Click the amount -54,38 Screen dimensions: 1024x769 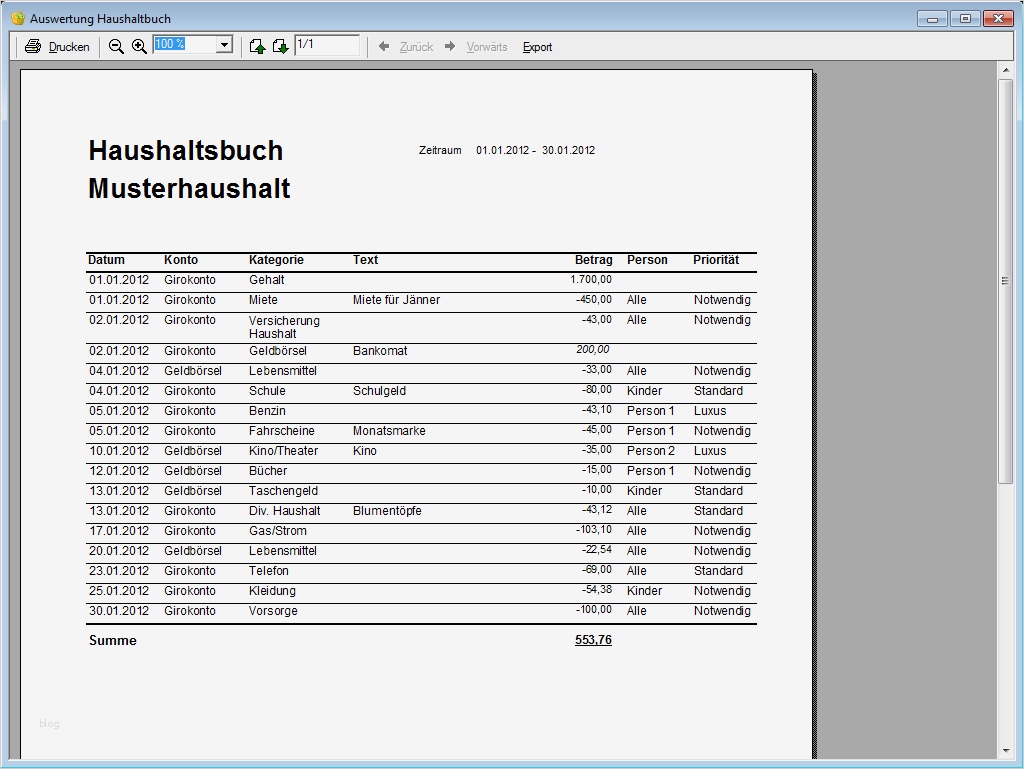pos(596,589)
